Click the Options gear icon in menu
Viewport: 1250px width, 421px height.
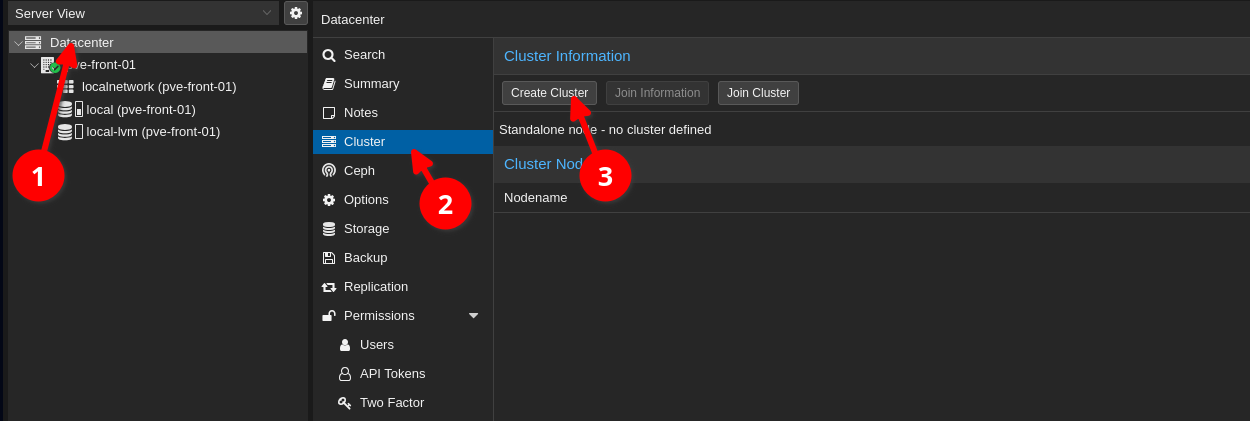coord(329,200)
